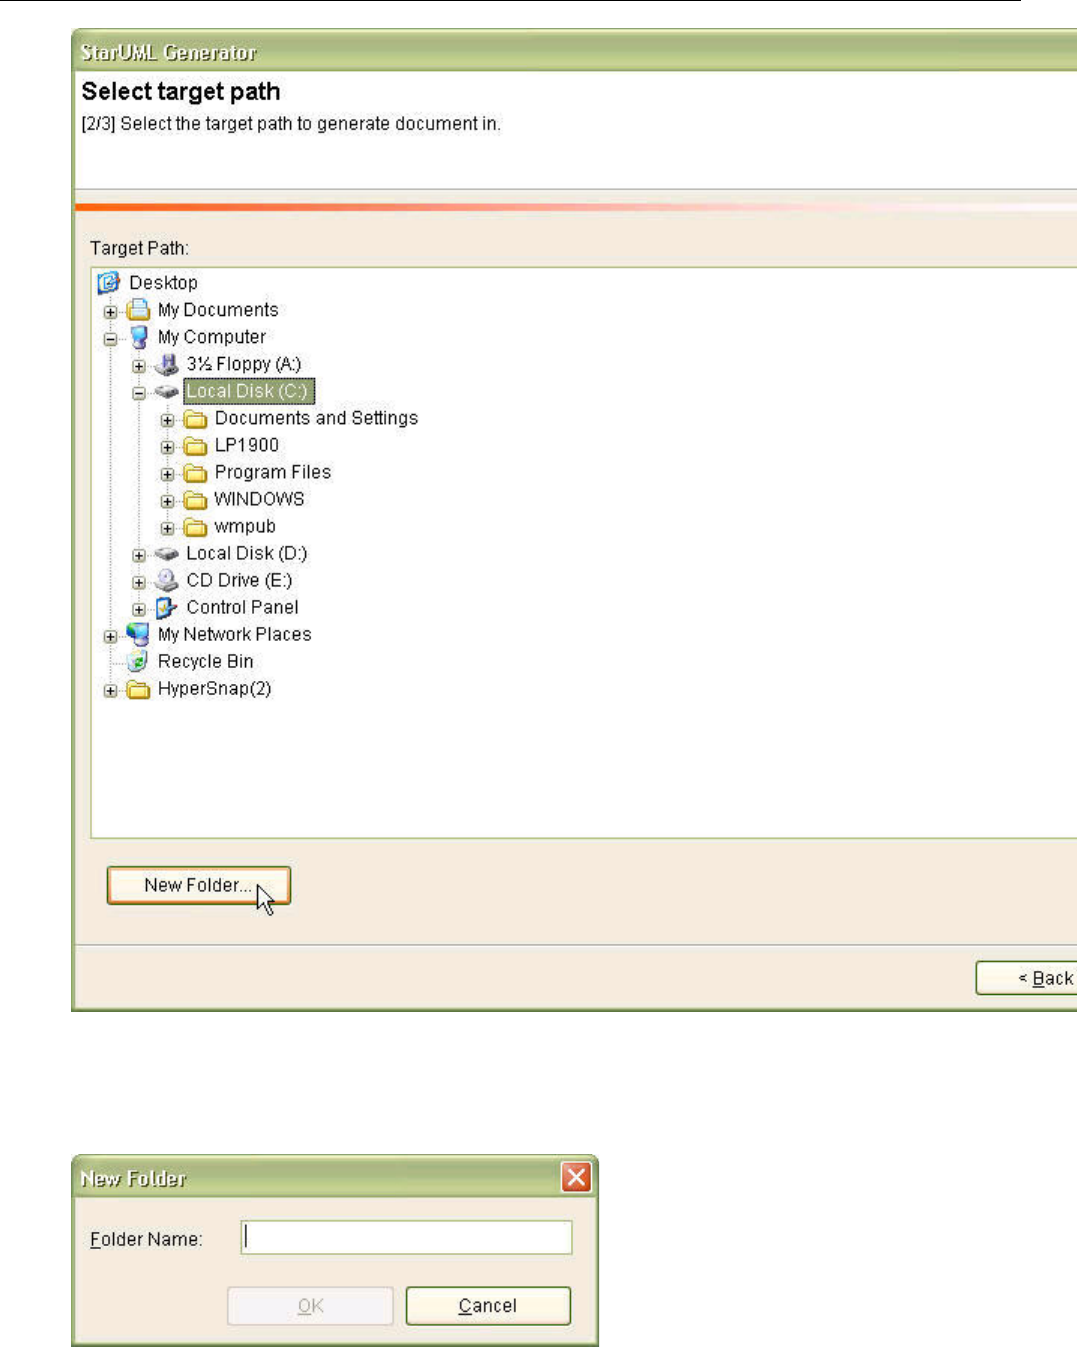This screenshot has width=1077, height=1347.
Task: Select My Computer in the tree
Action: pyautogui.click(x=212, y=337)
